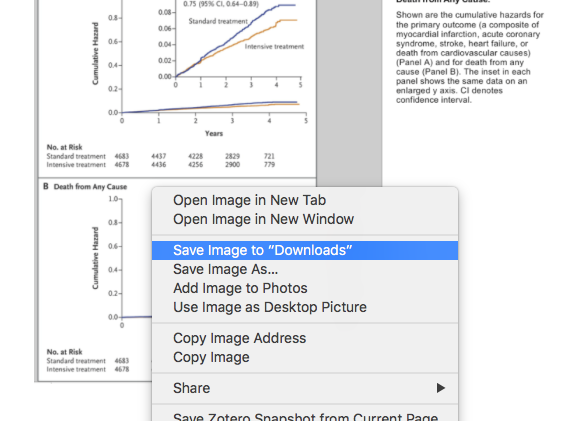Choose Copy Image Address entry
565x421 pixels.
pos(305,338)
